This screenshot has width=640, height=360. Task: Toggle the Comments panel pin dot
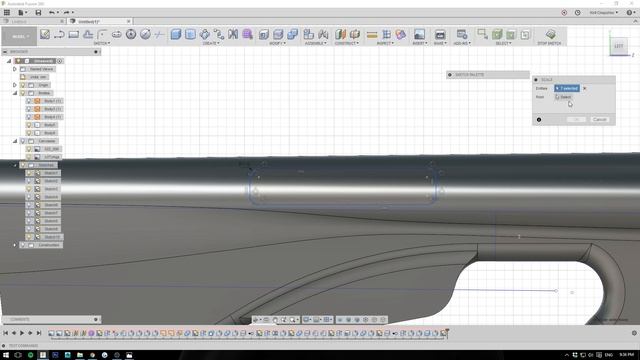click(x=96, y=319)
